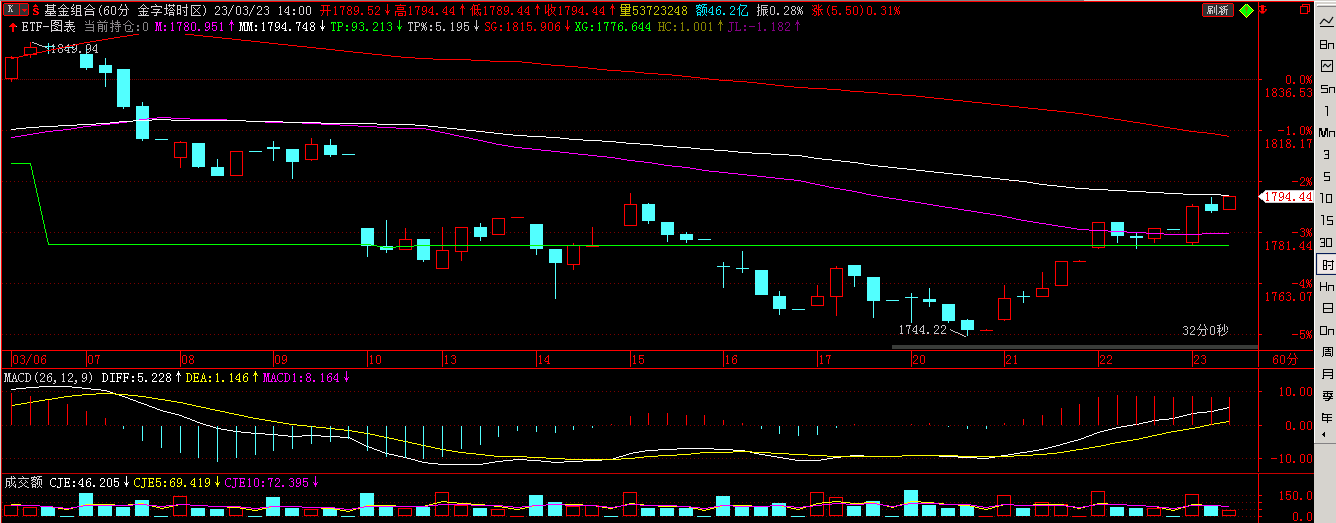Click the 1836.53 price axis label
Viewport: 1336px width, 523px height.
1288,92
